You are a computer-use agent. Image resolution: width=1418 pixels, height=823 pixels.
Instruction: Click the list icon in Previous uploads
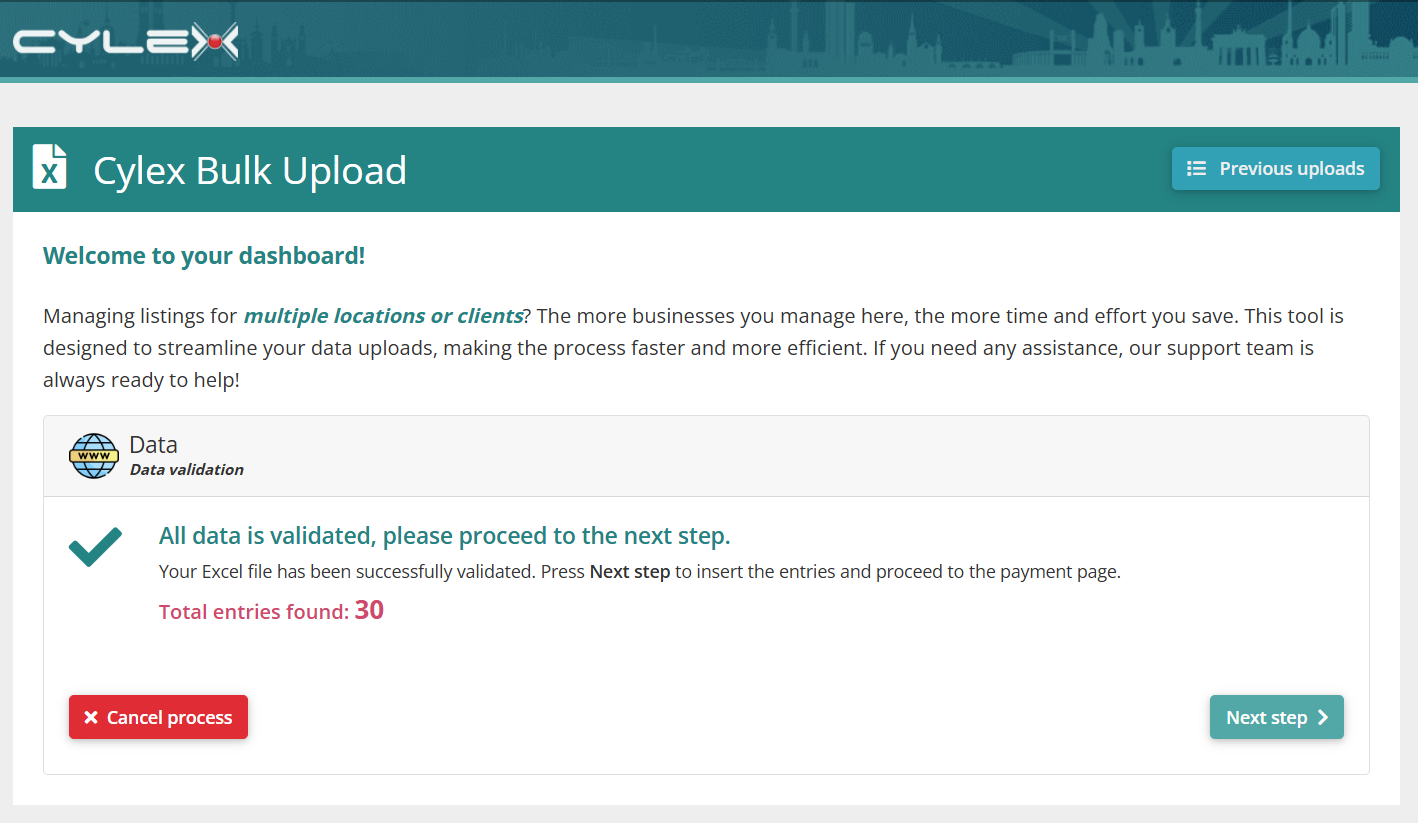[1196, 169]
